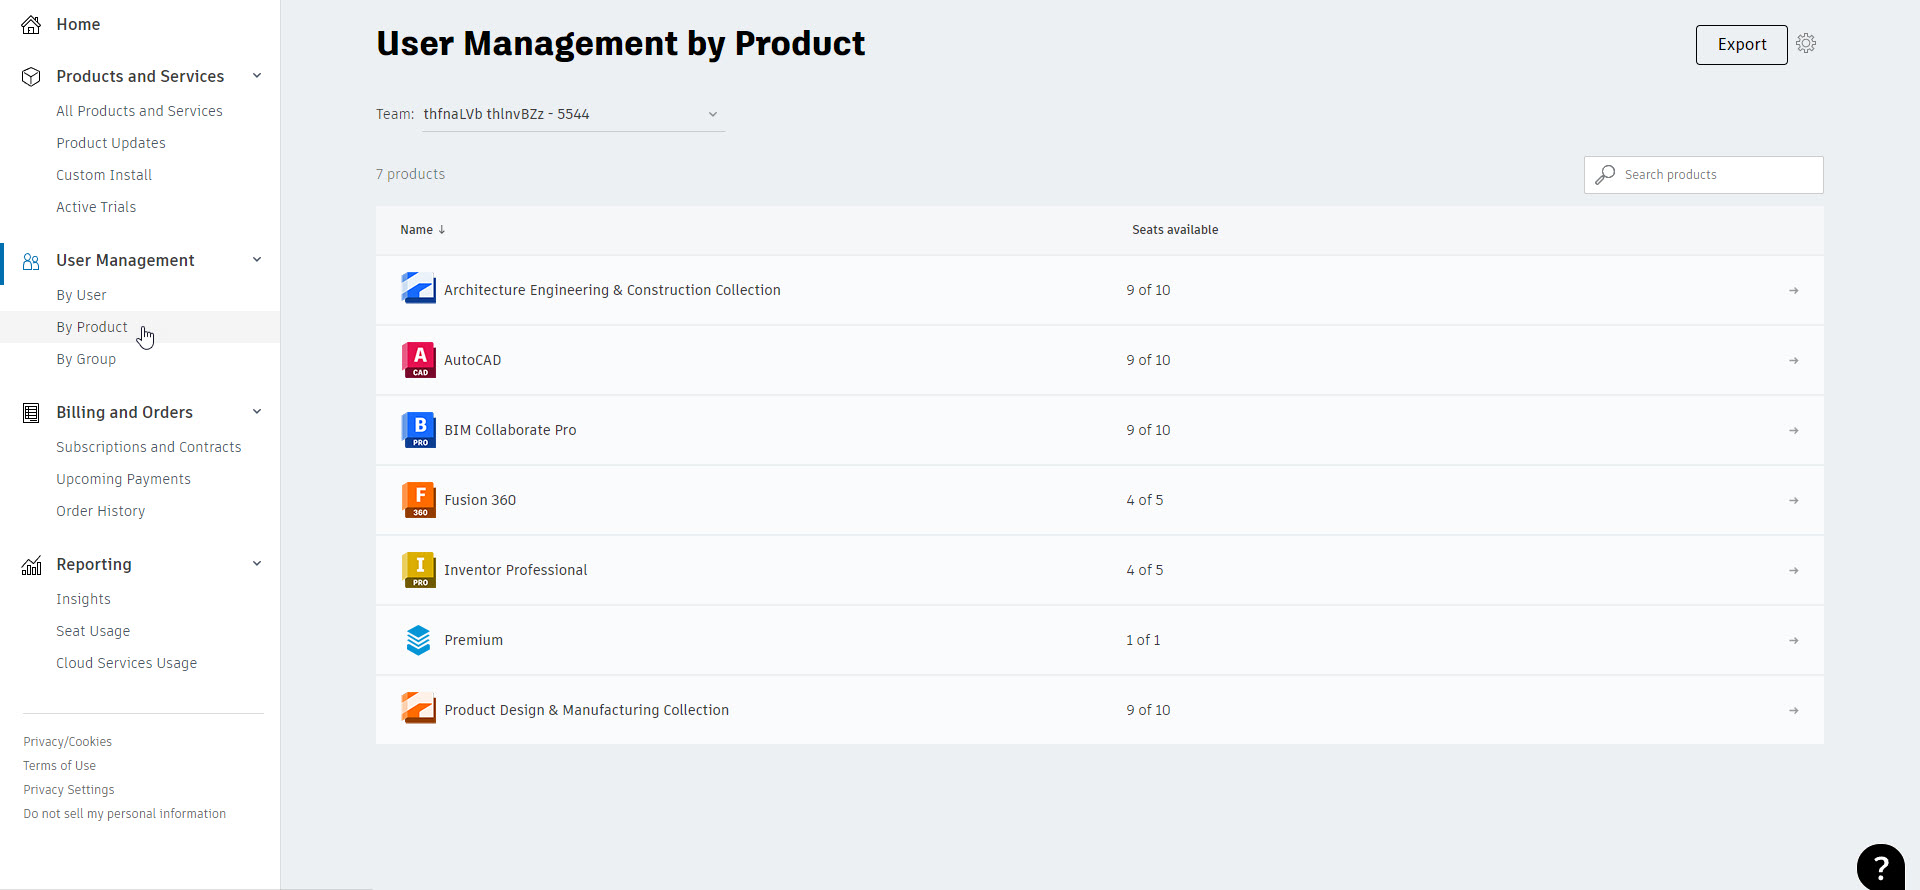Viewport: 1920px width, 890px height.
Task: Click the Home label in sidebar
Action: click(x=78, y=25)
